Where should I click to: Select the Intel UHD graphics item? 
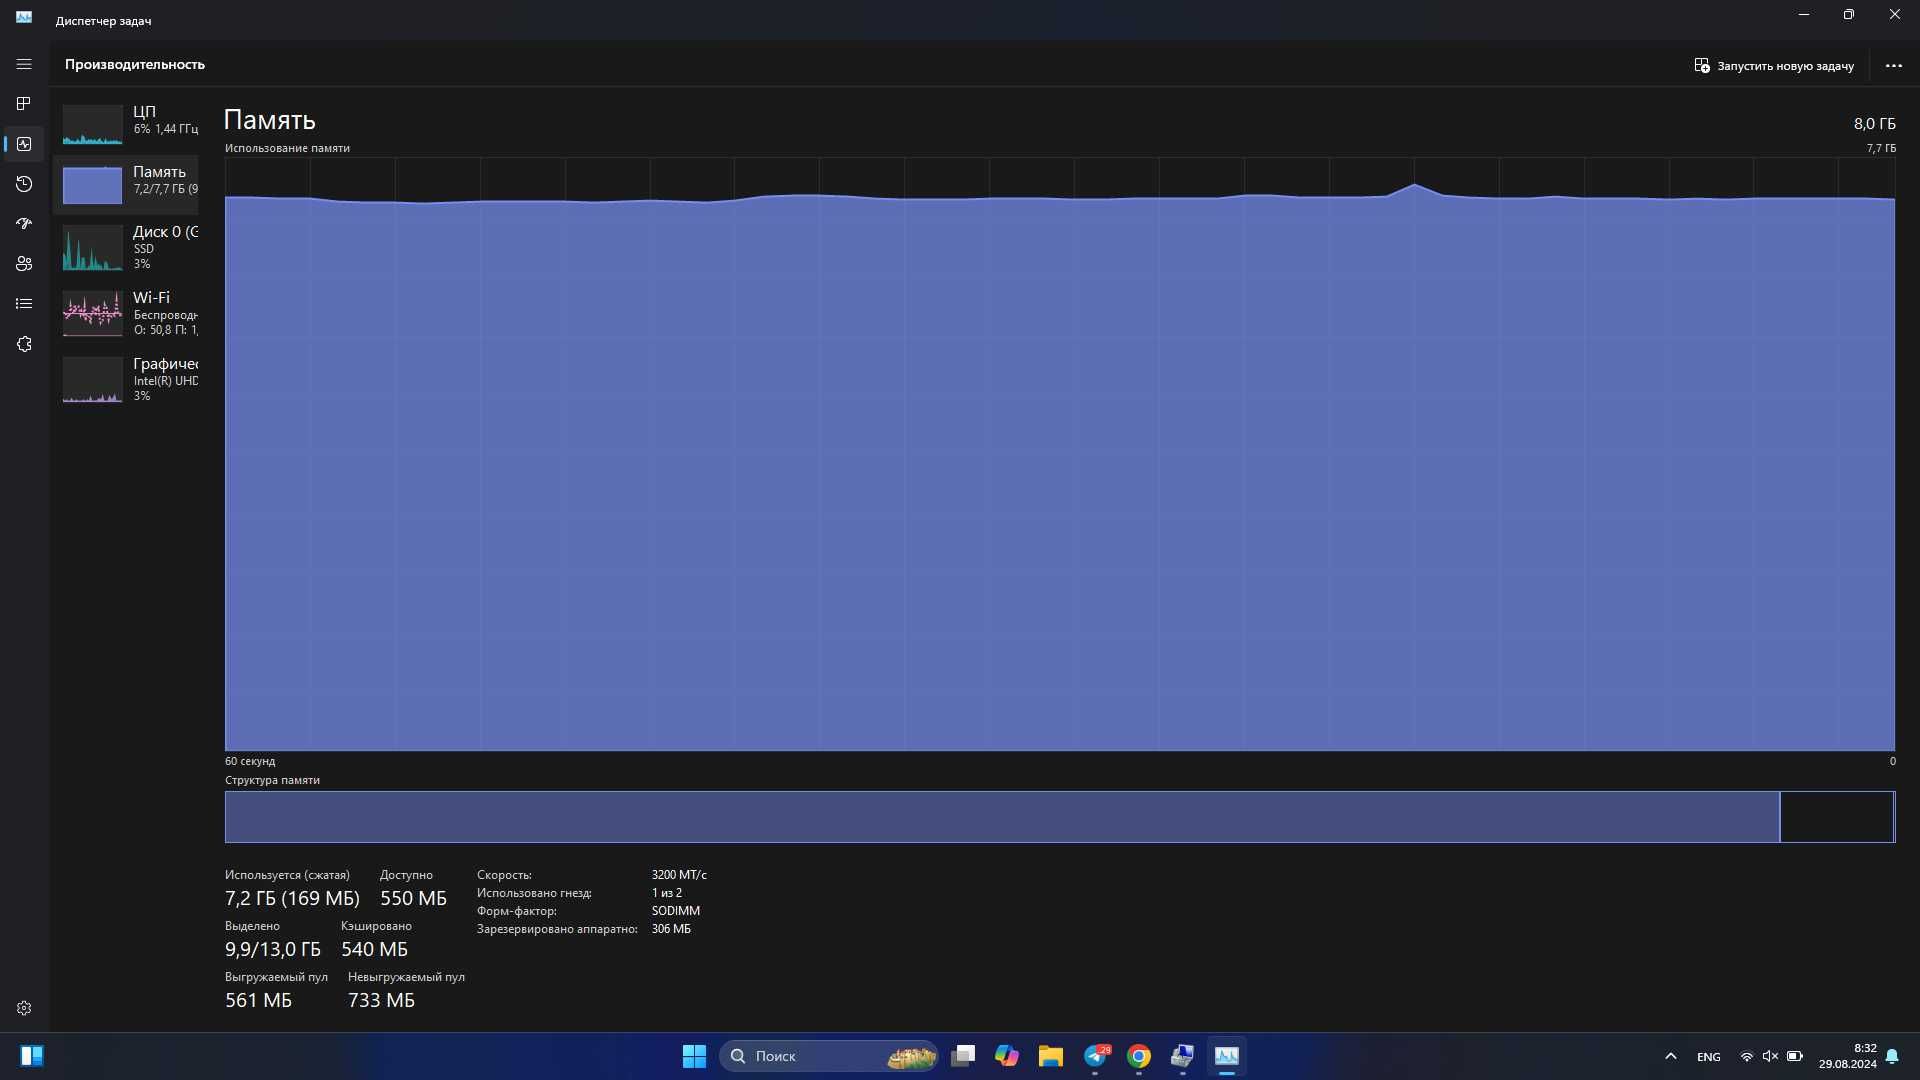pos(126,379)
